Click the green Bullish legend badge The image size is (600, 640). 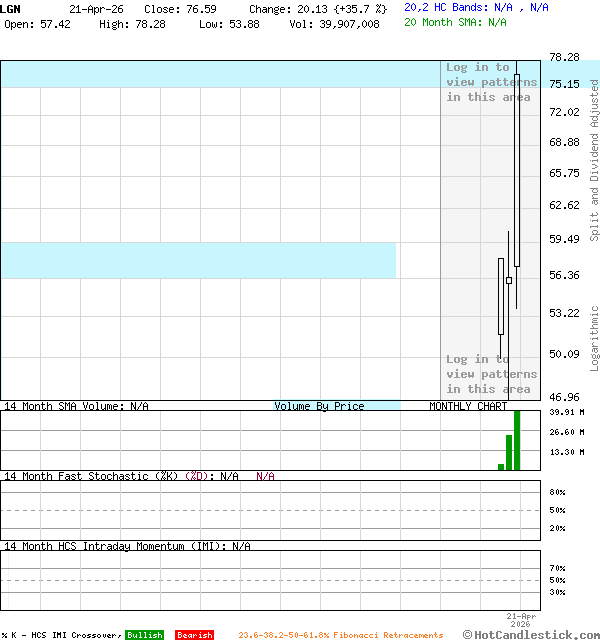coord(144,635)
